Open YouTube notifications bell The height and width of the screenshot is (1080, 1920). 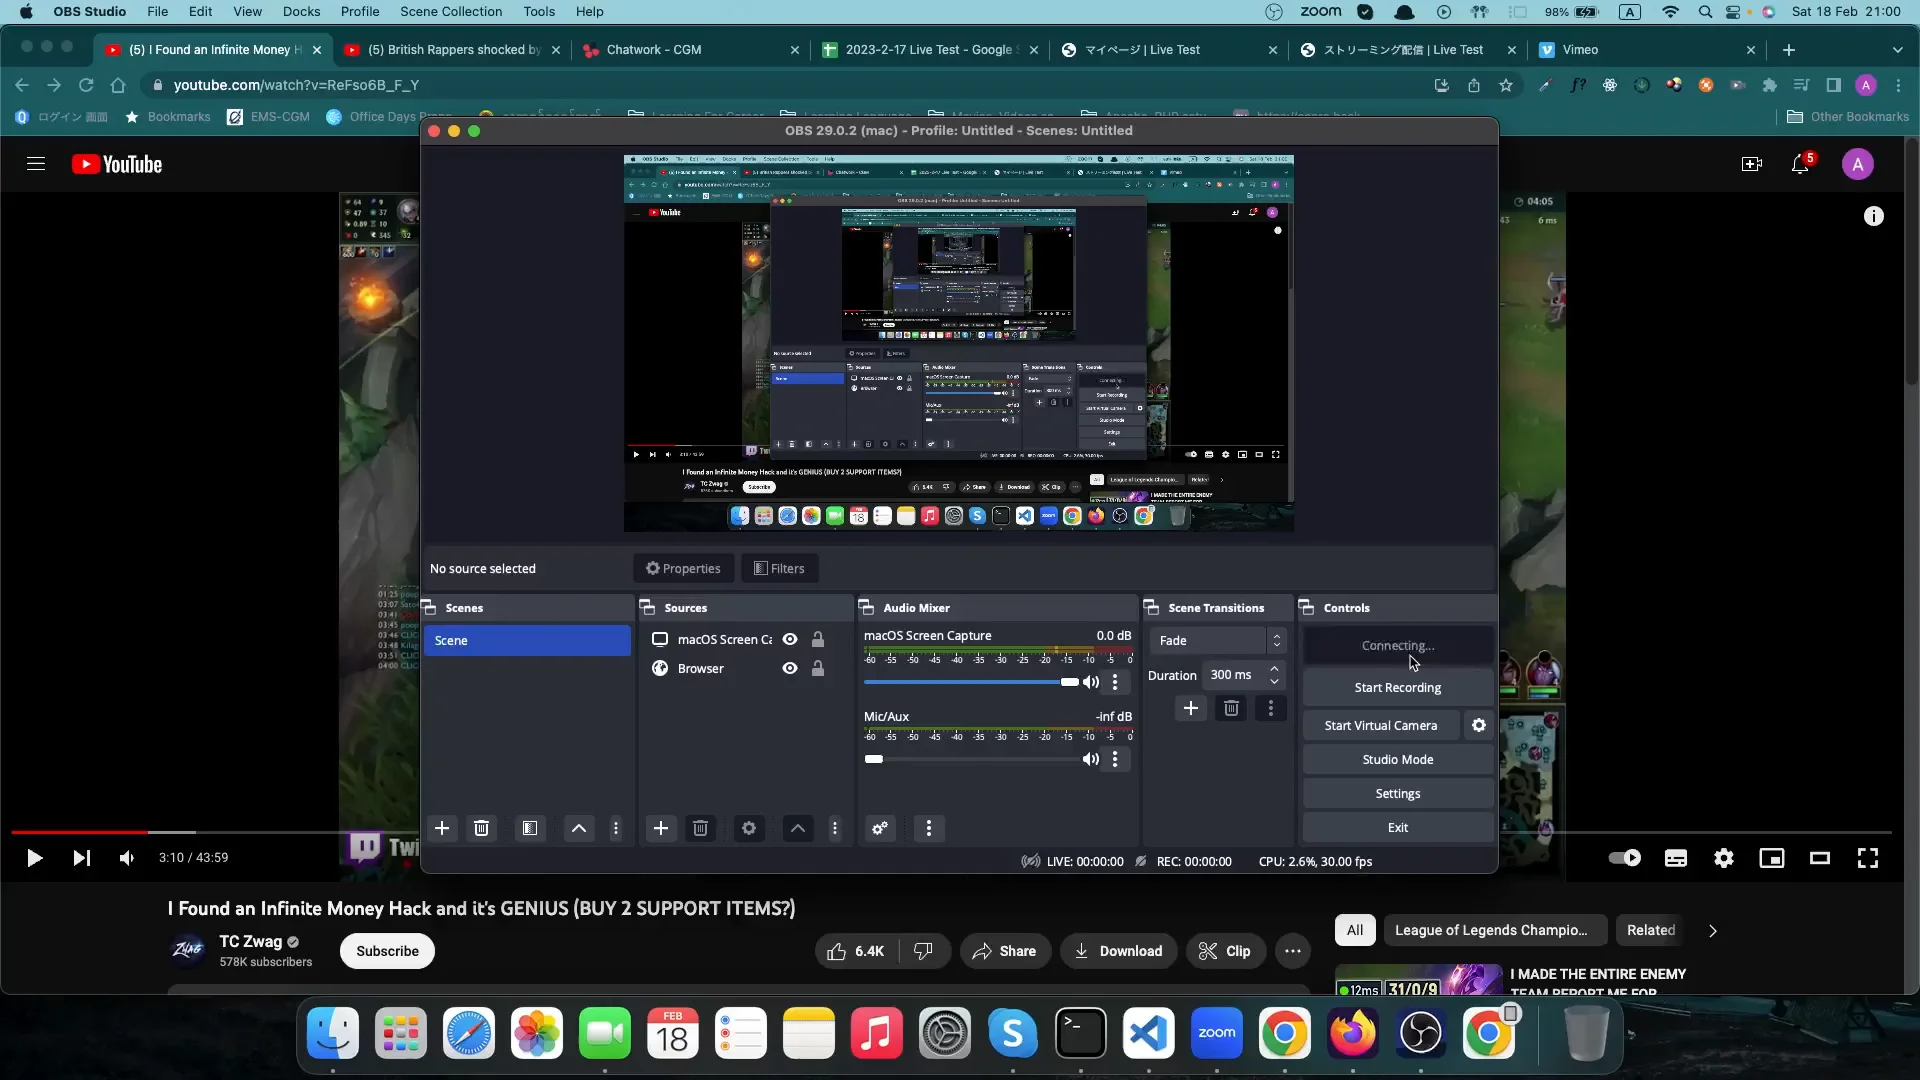tap(1800, 165)
